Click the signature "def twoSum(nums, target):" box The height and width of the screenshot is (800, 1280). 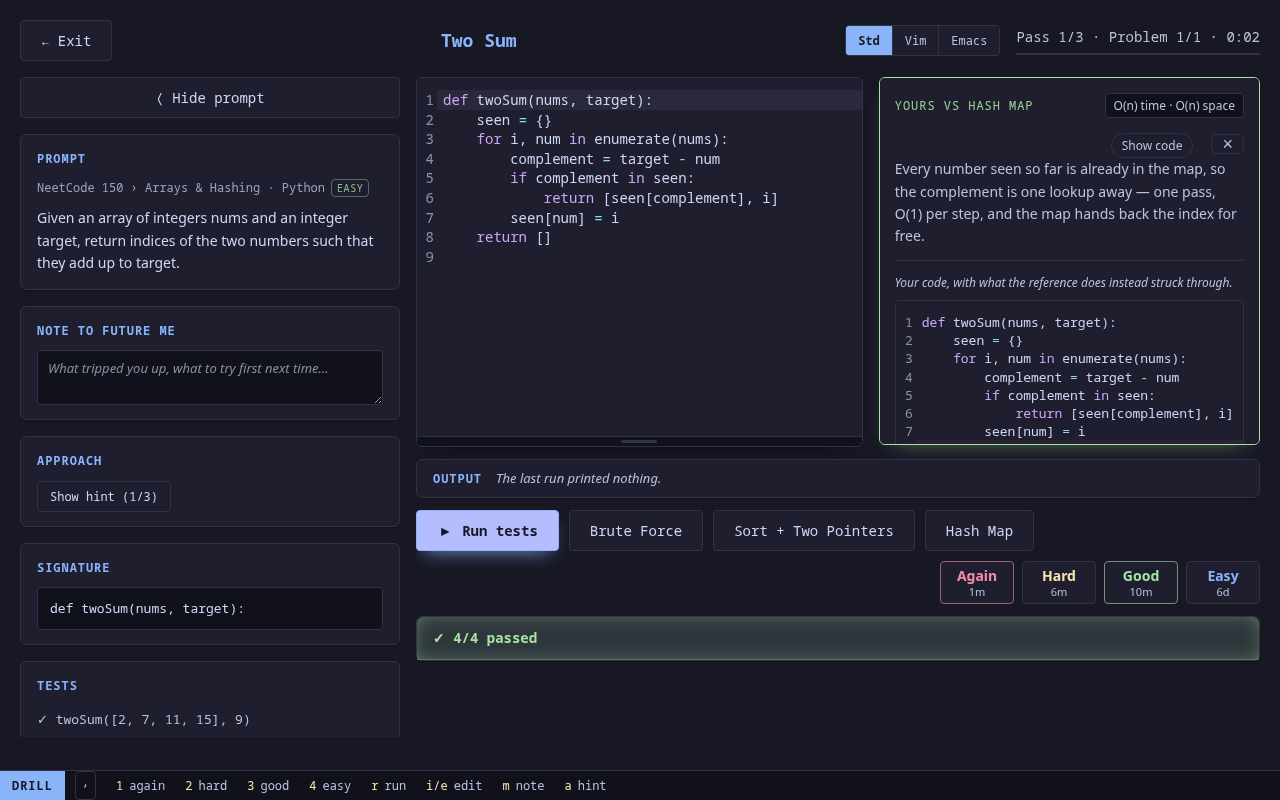coord(210,608)
